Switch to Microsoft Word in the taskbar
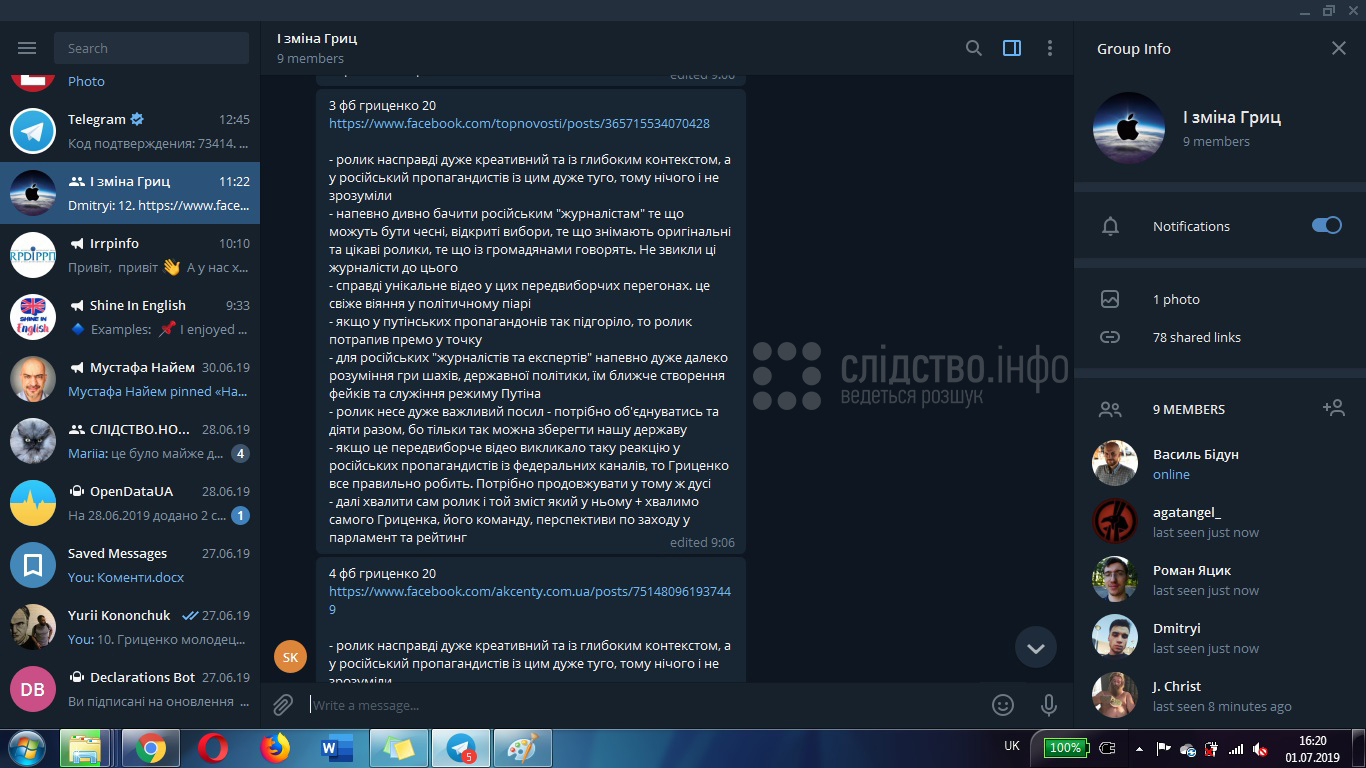 [x=336, y=748]
